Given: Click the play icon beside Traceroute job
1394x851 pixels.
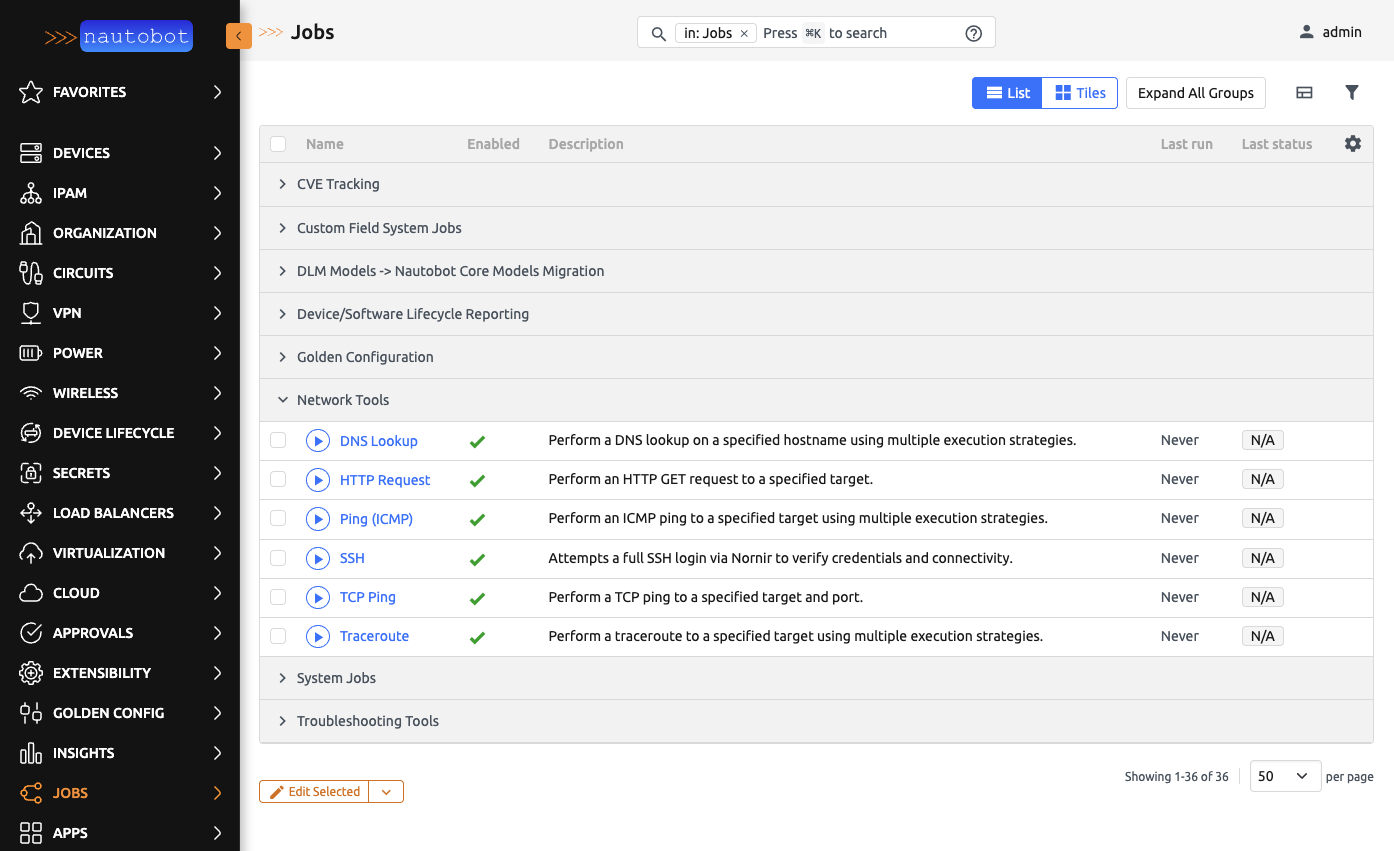Looking at the screenshot, I should (317, 635).
